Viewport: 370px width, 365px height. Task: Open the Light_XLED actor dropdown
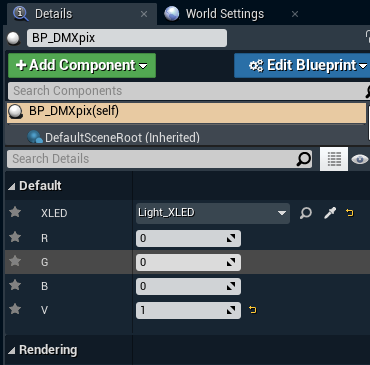tap(213, 213)
